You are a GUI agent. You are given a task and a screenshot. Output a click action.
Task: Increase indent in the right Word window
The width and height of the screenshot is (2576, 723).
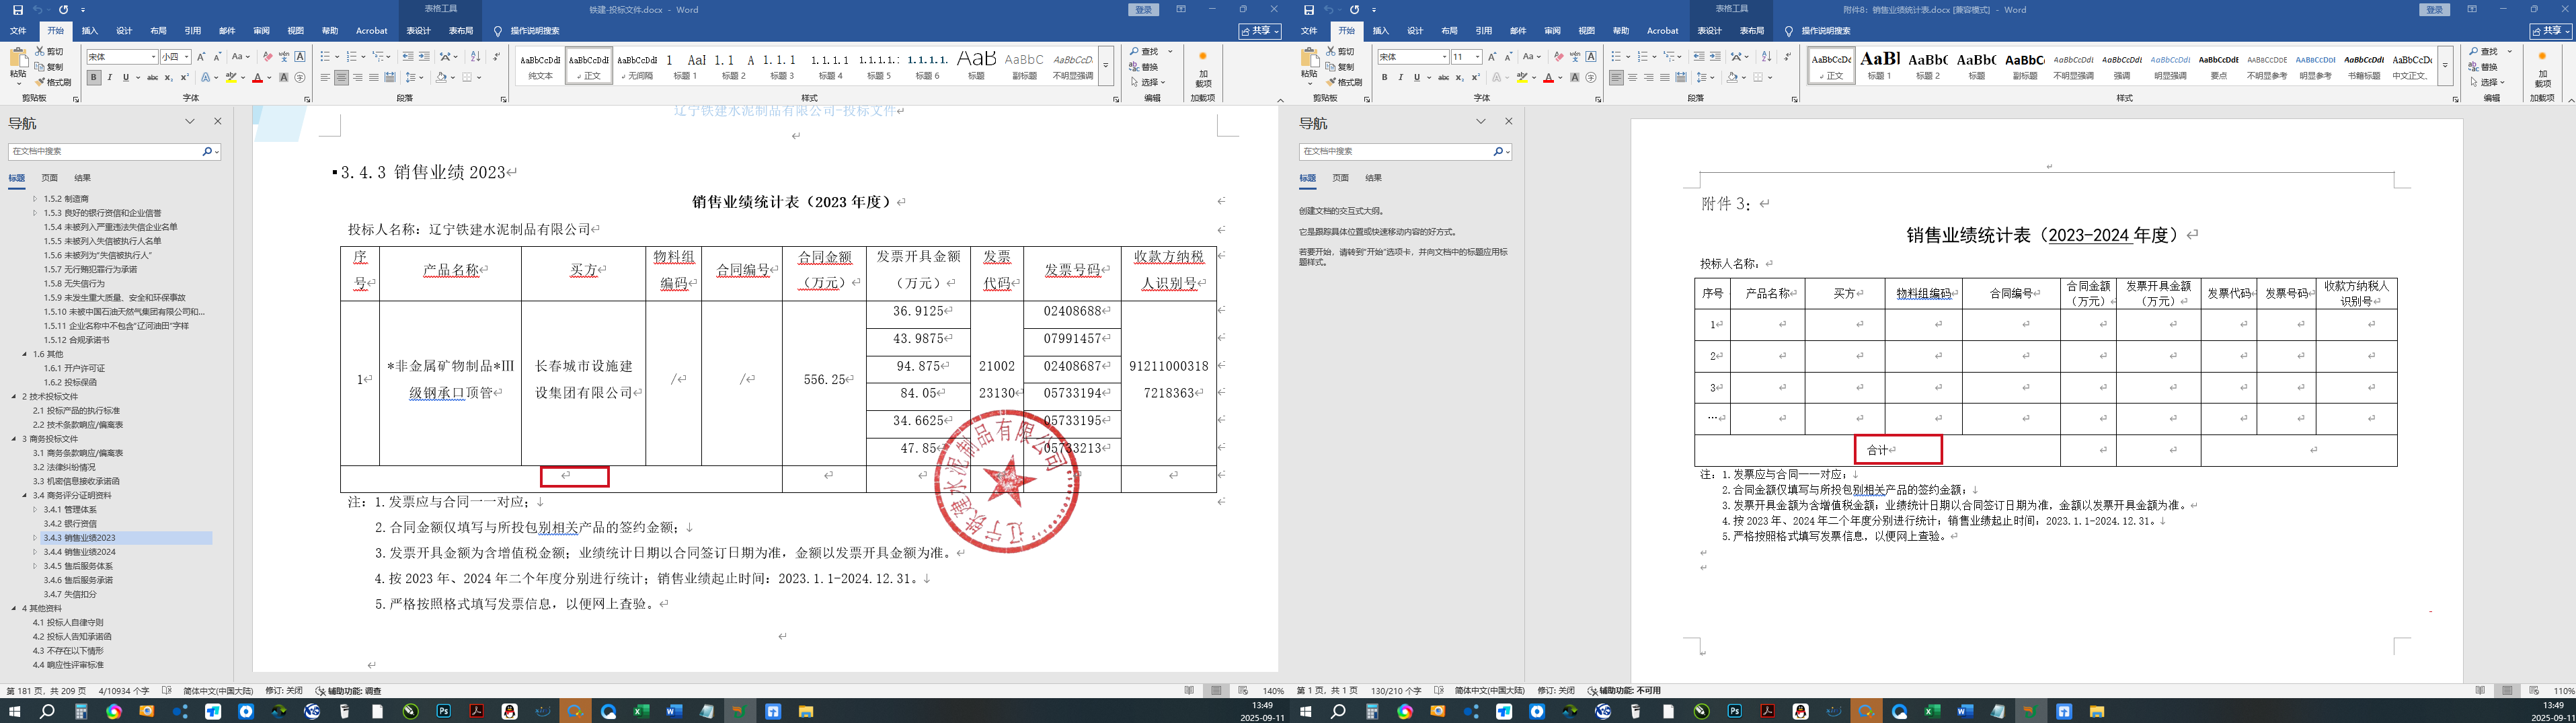click(1715, 57)
